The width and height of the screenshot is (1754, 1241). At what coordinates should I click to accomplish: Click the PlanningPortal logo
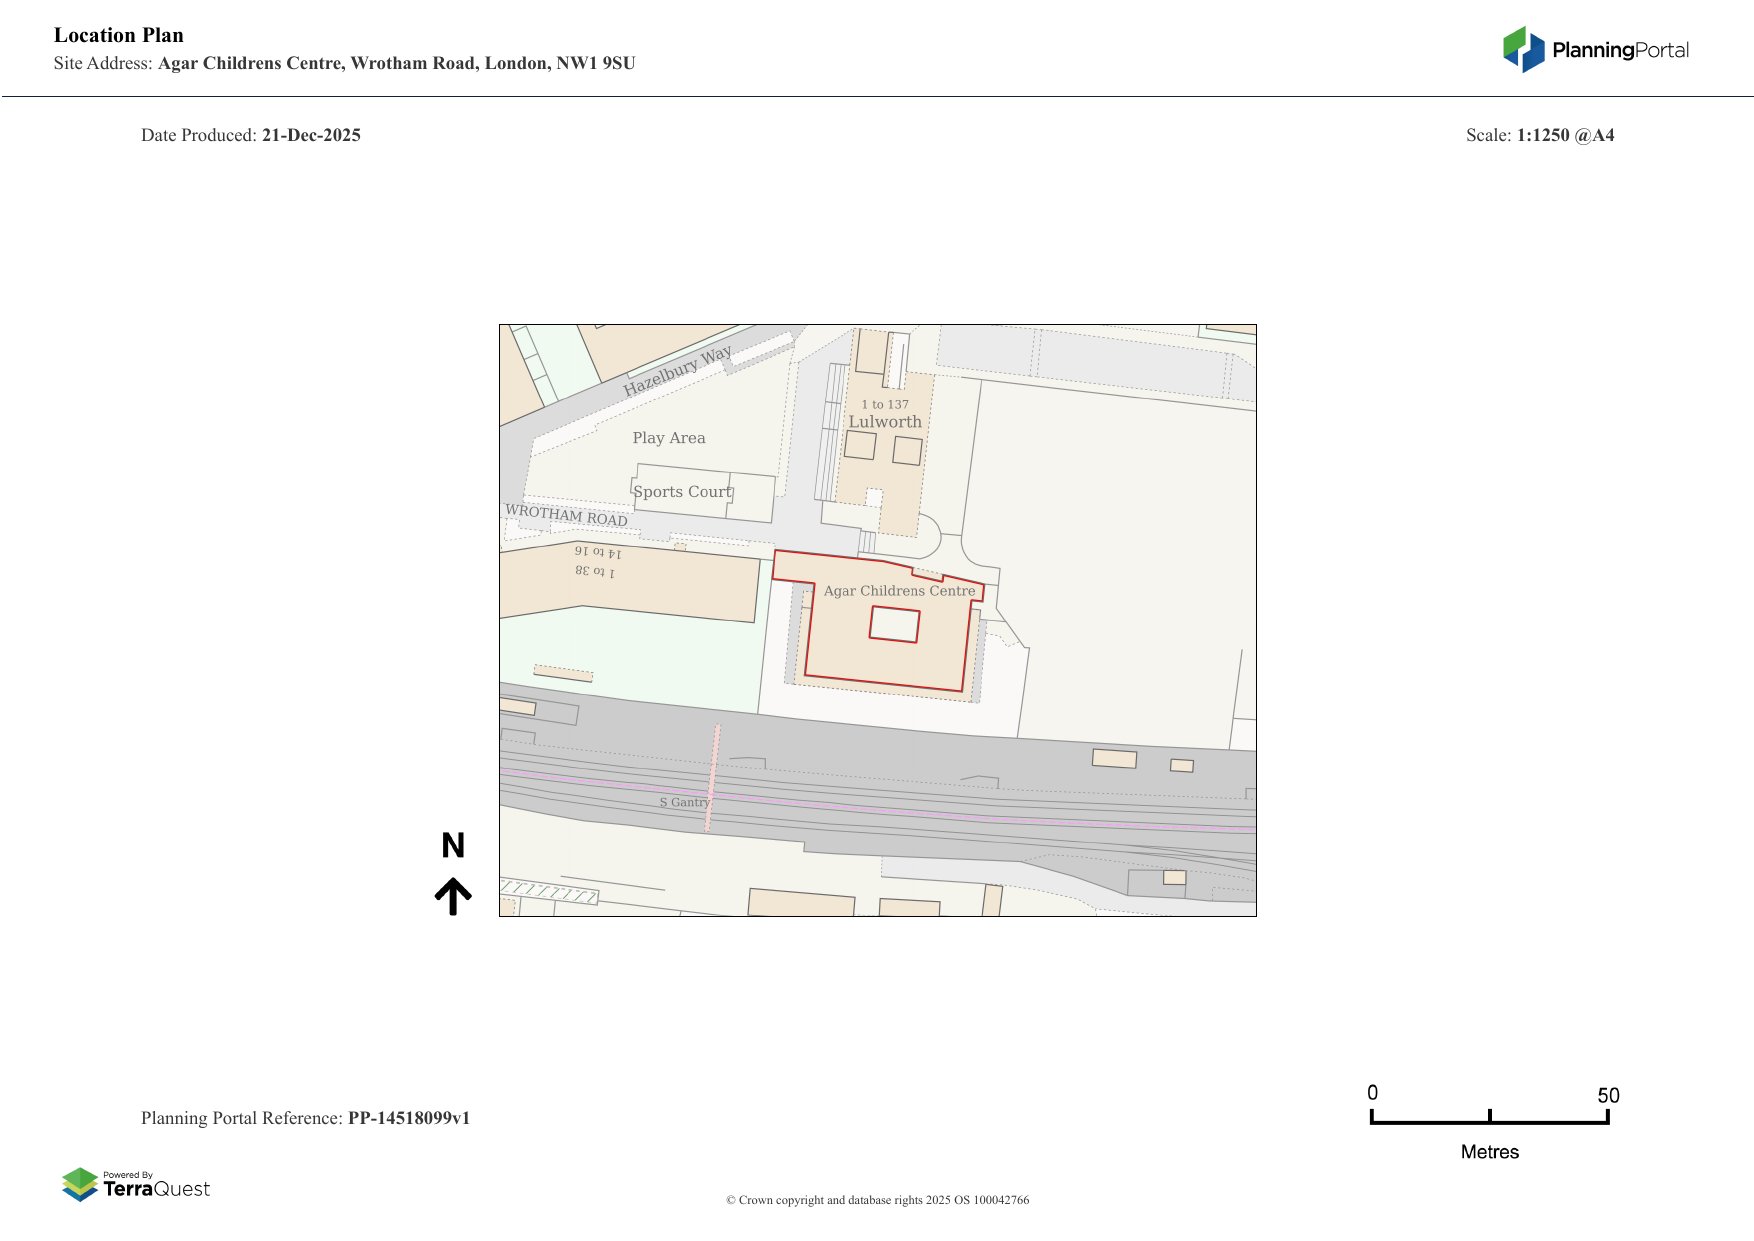1593,46
